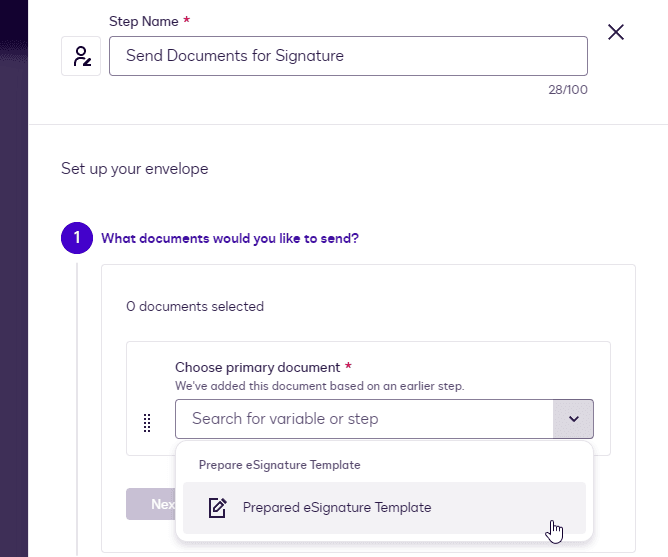Click the "Prepare eSignature Template" group header
The width and height of the screenshot is (668, 557).
[x=279, y=465]
